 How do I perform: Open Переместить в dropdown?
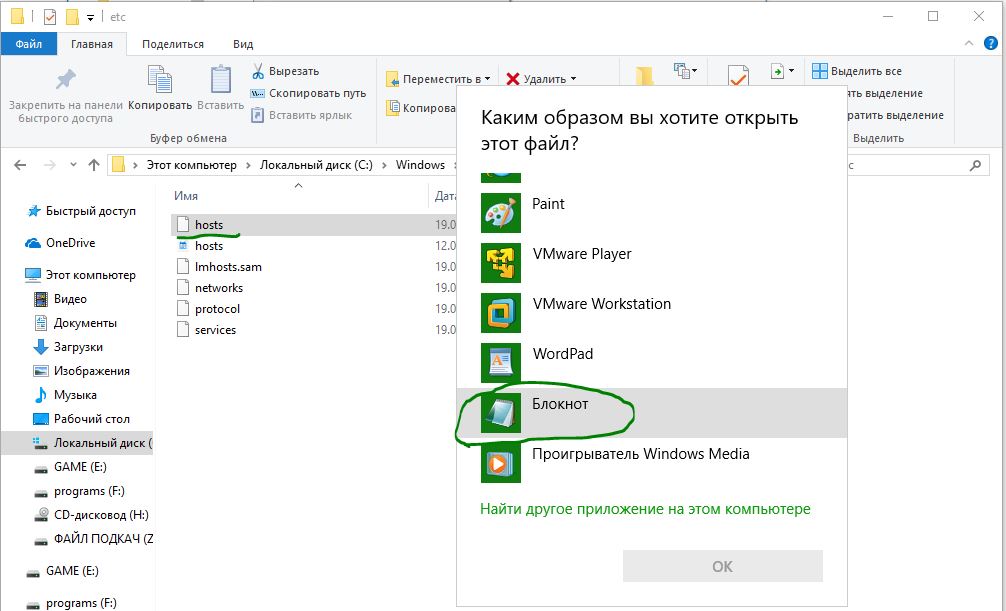coord(438,79)
